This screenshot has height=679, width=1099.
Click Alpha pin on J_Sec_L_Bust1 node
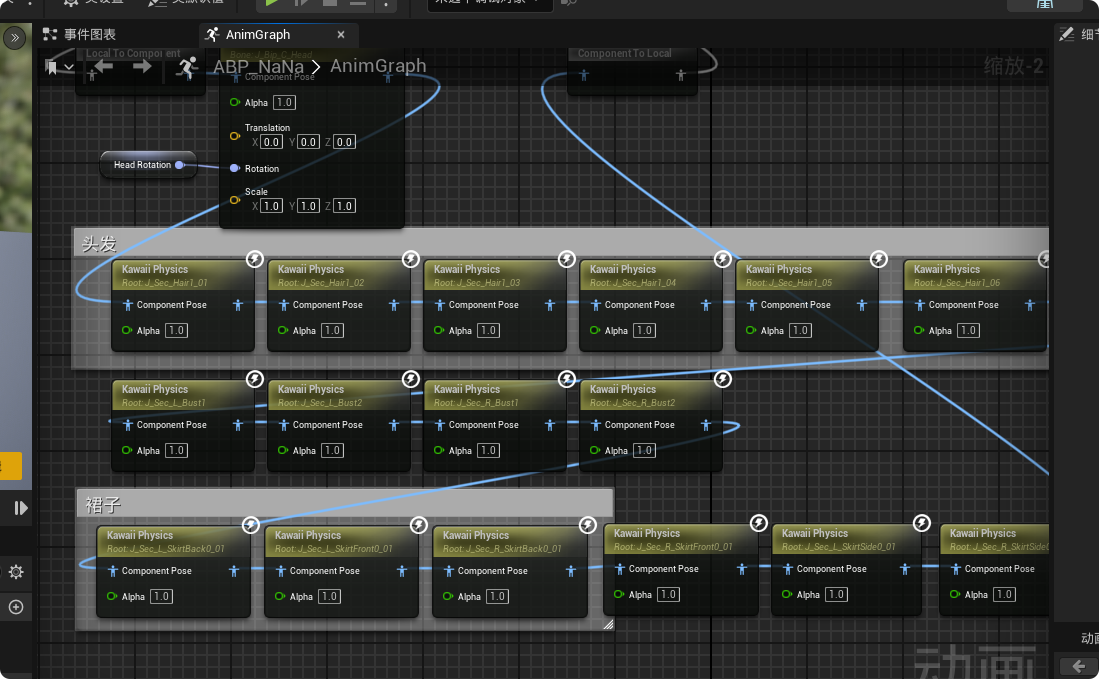pos(127,450)
